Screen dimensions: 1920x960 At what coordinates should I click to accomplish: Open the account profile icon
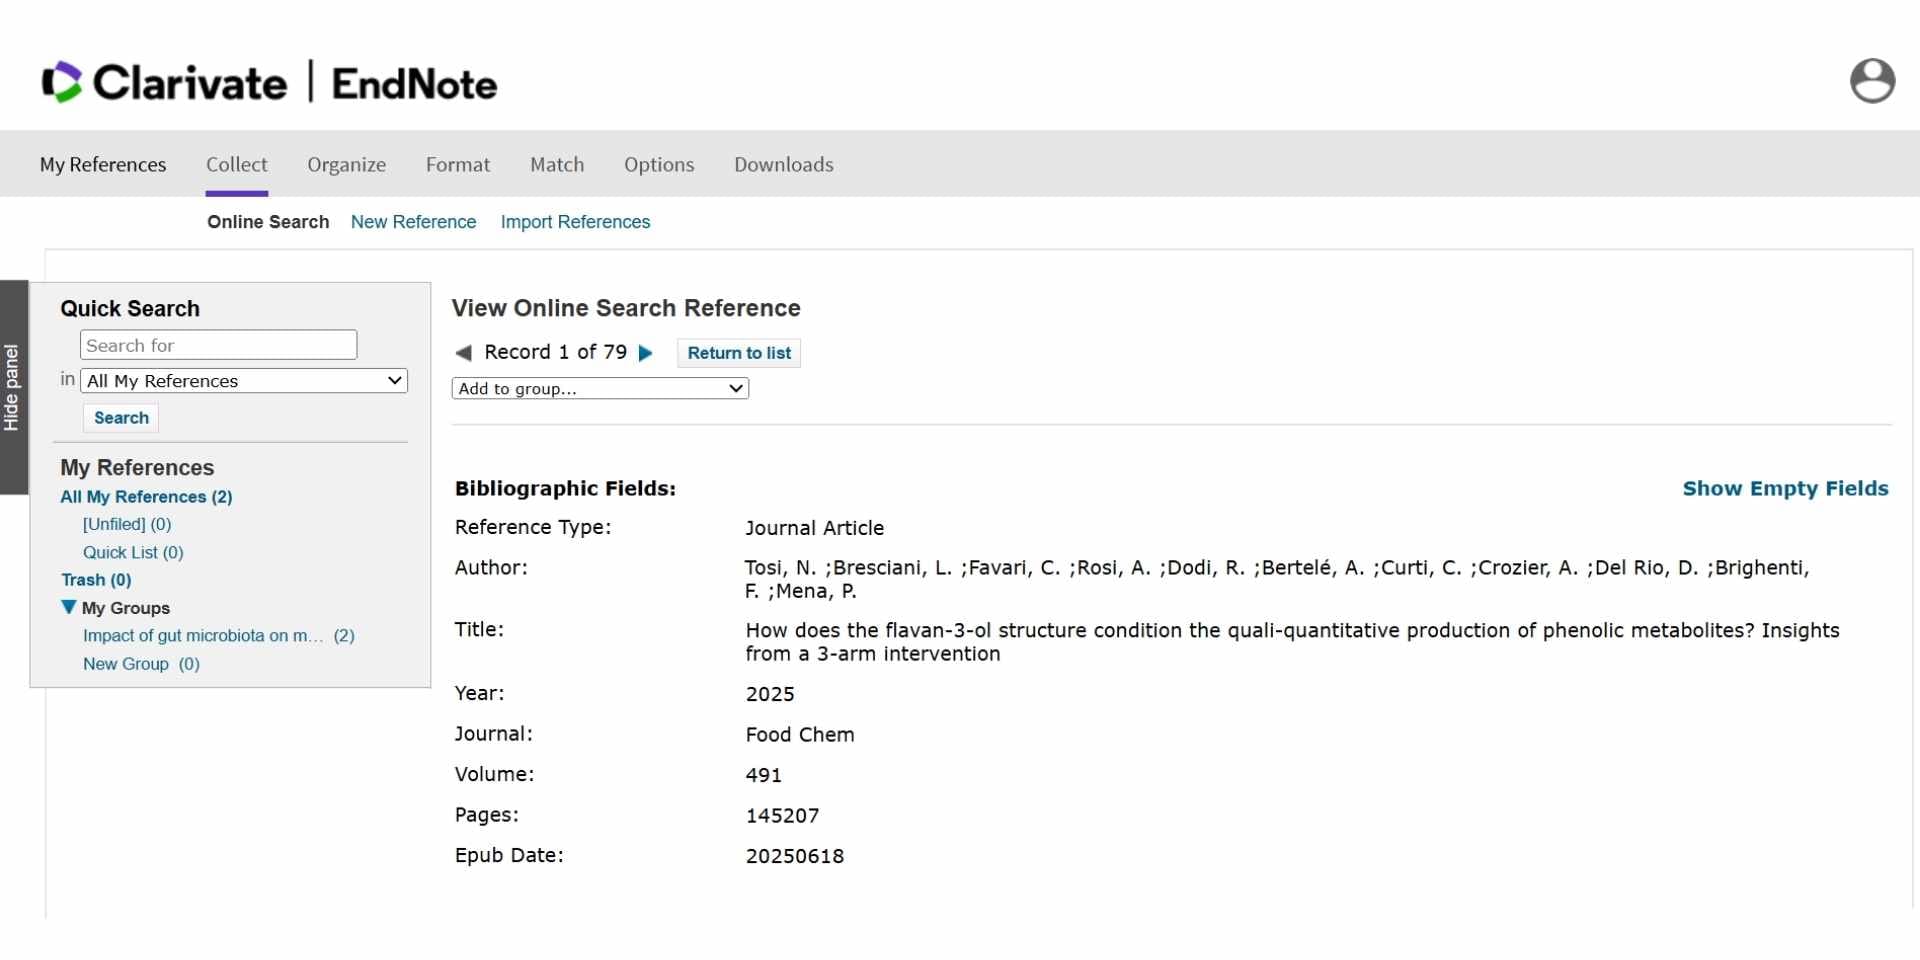point(1872,81)
